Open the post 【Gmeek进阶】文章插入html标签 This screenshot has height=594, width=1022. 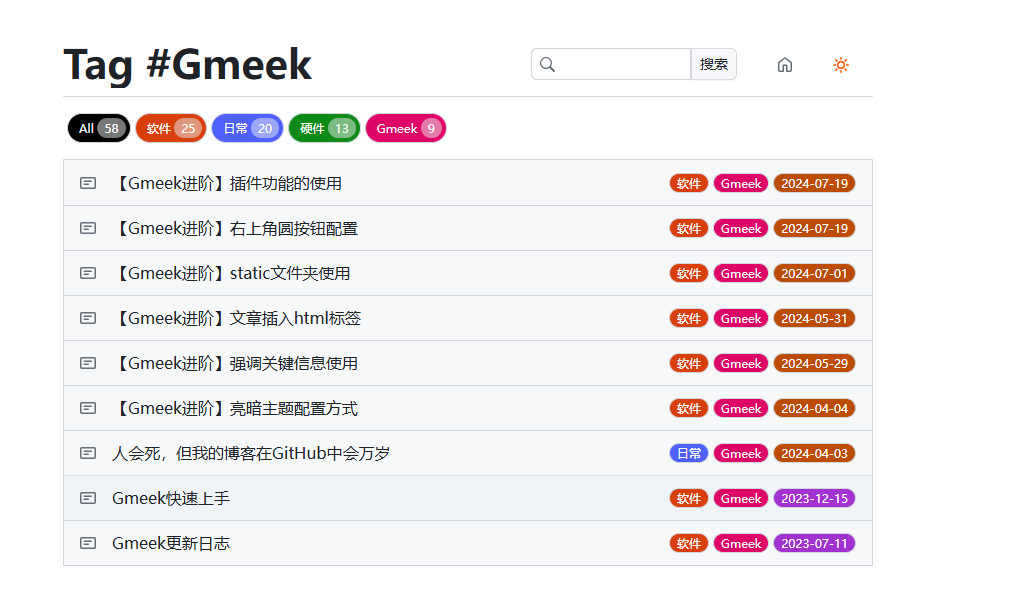236,318
